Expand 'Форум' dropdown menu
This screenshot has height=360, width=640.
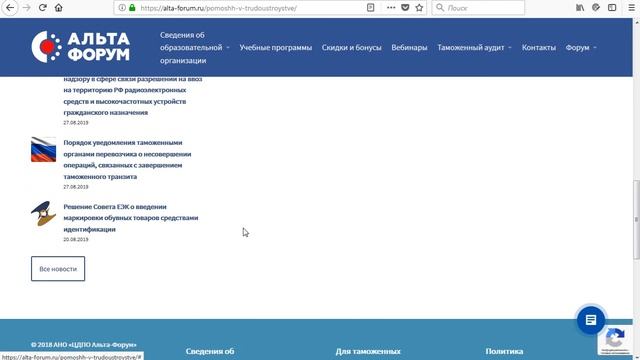pyautogui.click(x=581, y=47)
